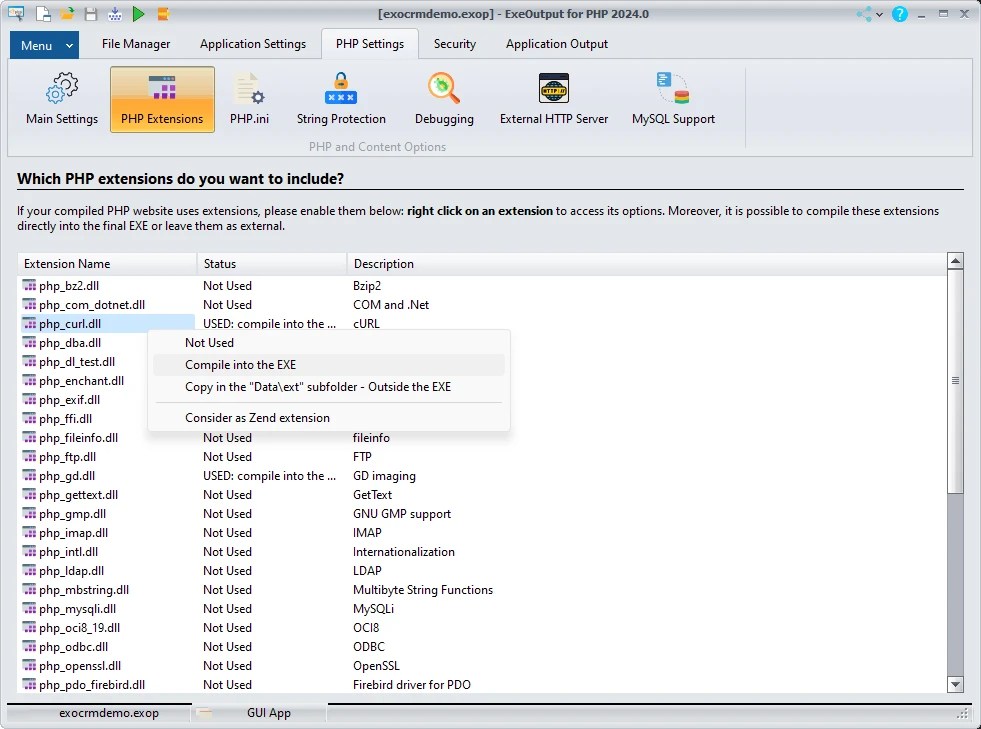This screenshot has width=981, height=729.
Task: Select the php_oci8_19.dll row
Action: [482, 628]
